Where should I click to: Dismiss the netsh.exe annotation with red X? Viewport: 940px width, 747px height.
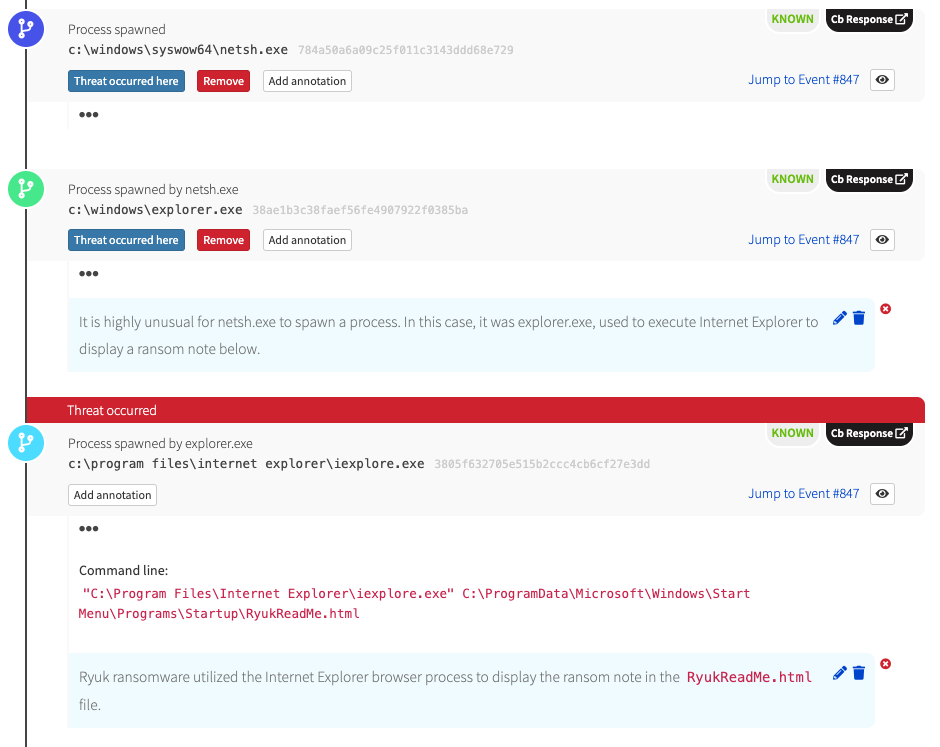(885, 309)
